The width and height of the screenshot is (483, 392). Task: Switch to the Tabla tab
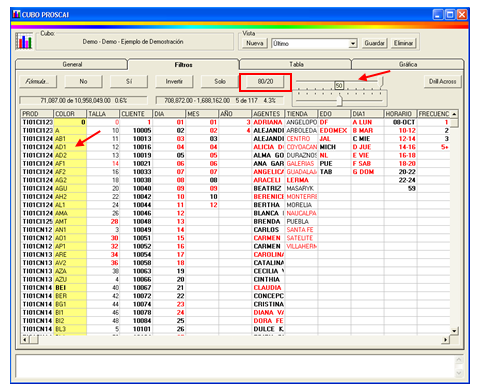coord(296,64)
